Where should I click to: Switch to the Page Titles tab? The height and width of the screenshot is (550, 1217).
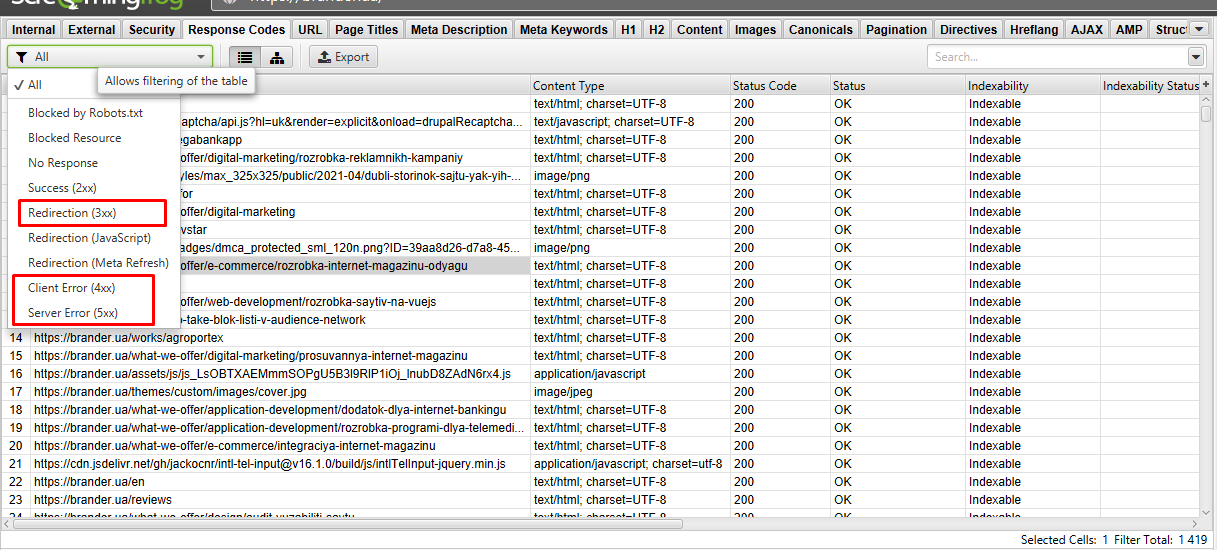tap(366, 30)
